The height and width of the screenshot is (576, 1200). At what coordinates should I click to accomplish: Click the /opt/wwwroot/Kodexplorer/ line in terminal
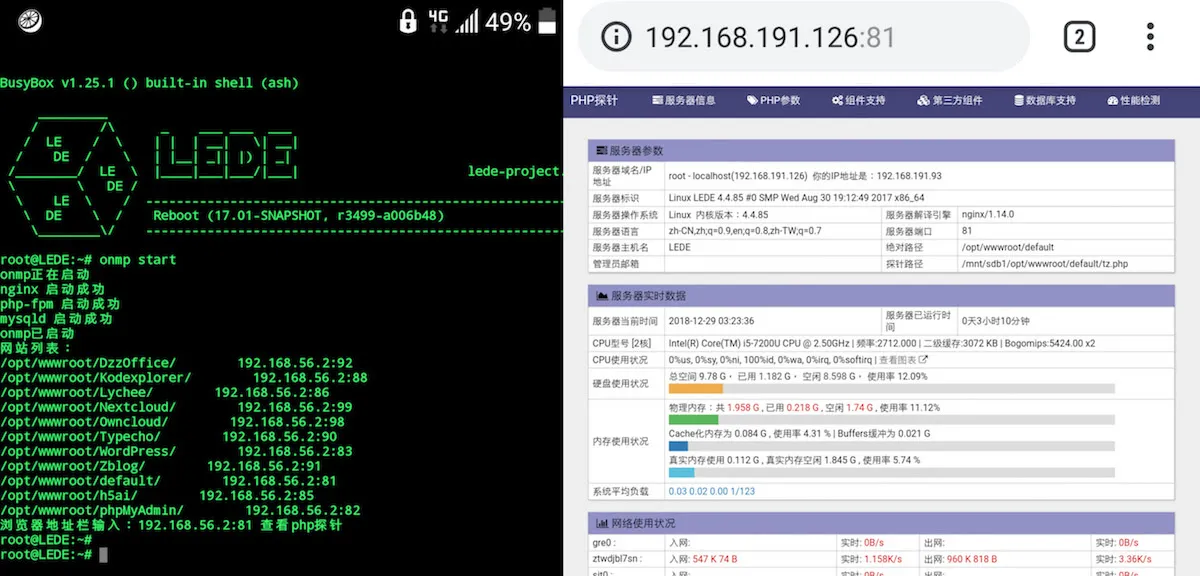(184, 378)
